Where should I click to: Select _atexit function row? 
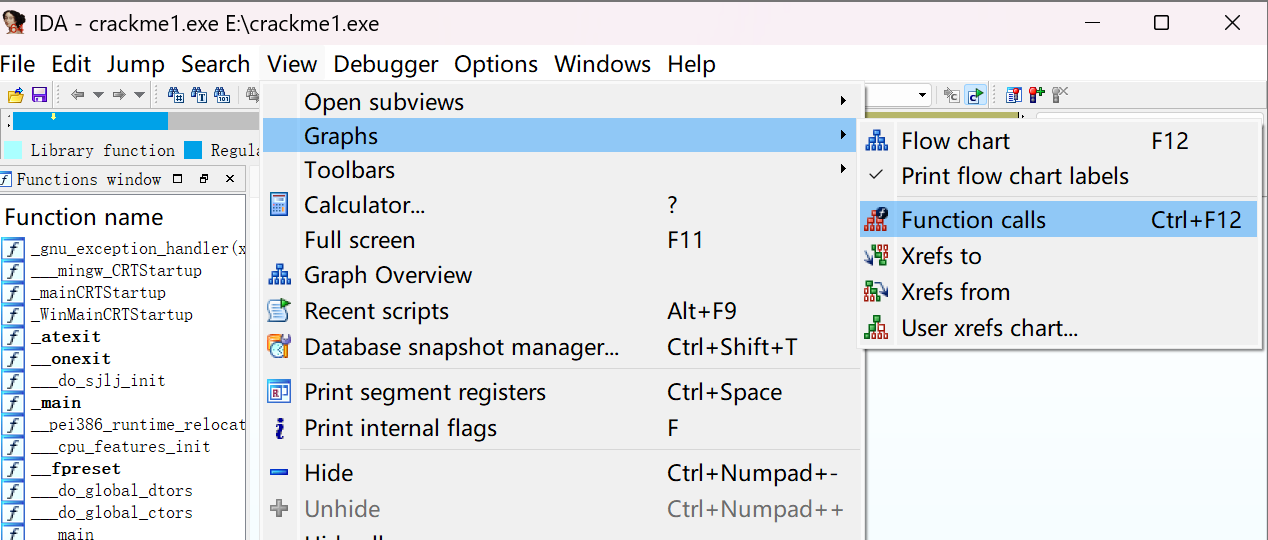pyautogui.click(x=123, y=336)
